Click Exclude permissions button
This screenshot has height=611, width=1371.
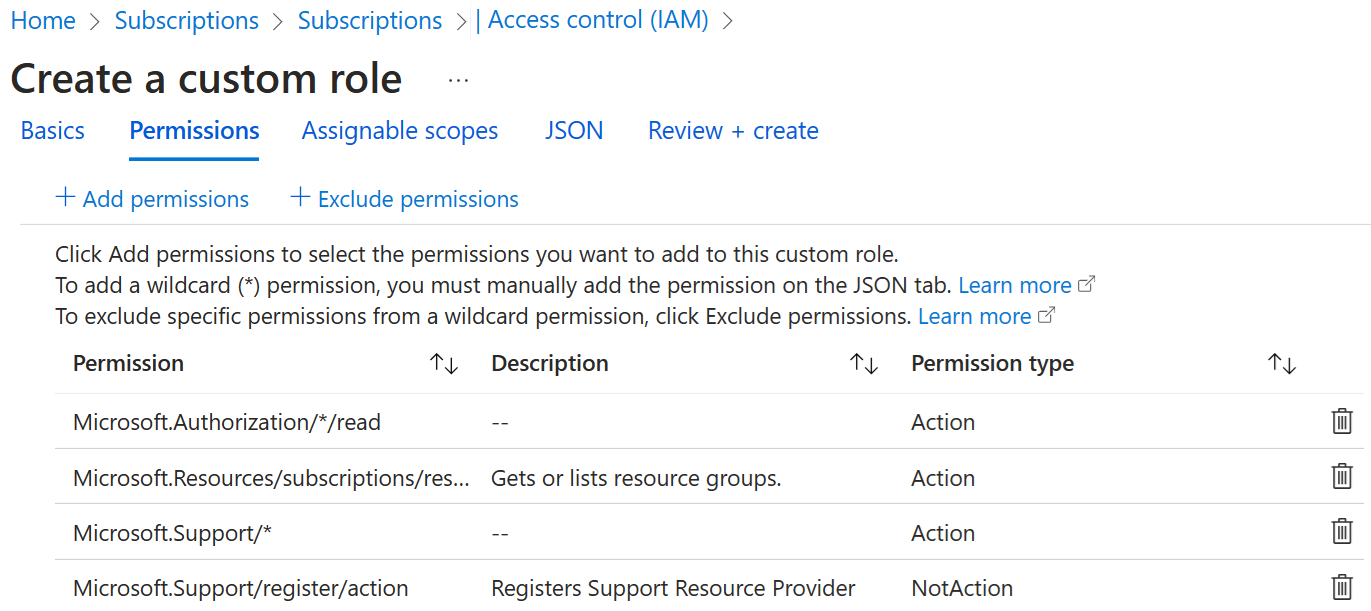pyautogui.click(x=404, y=199)
